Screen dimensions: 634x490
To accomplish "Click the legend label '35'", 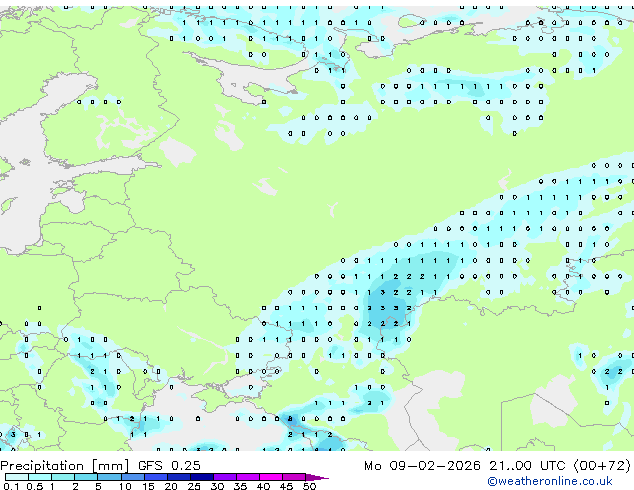I will (x=240, y=486).
